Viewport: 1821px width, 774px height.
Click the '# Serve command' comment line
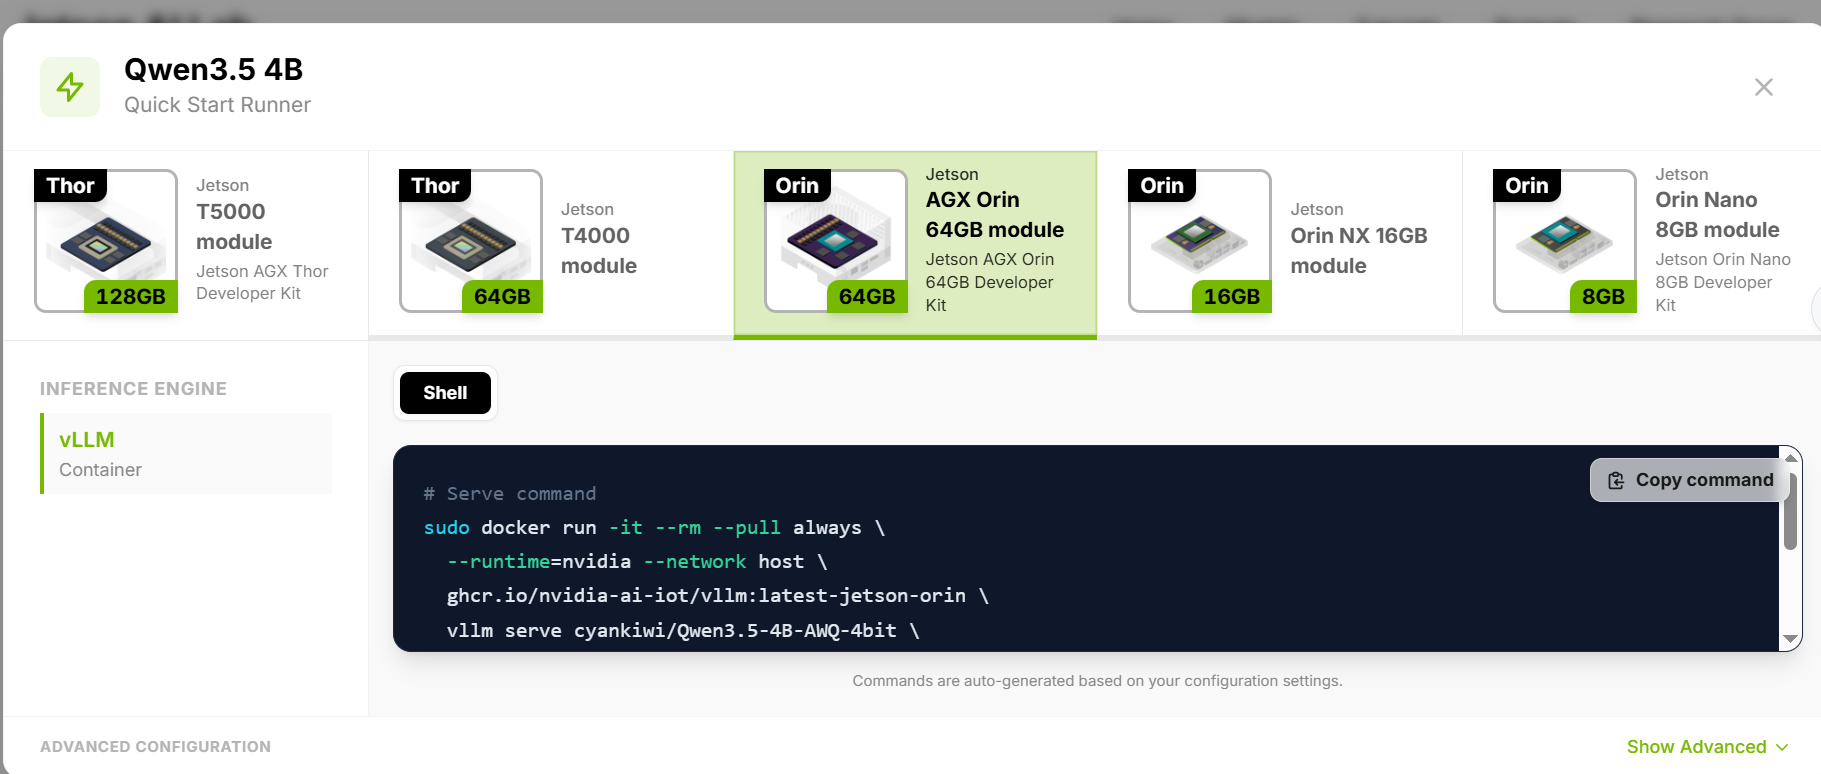click(x=510, y=493)
